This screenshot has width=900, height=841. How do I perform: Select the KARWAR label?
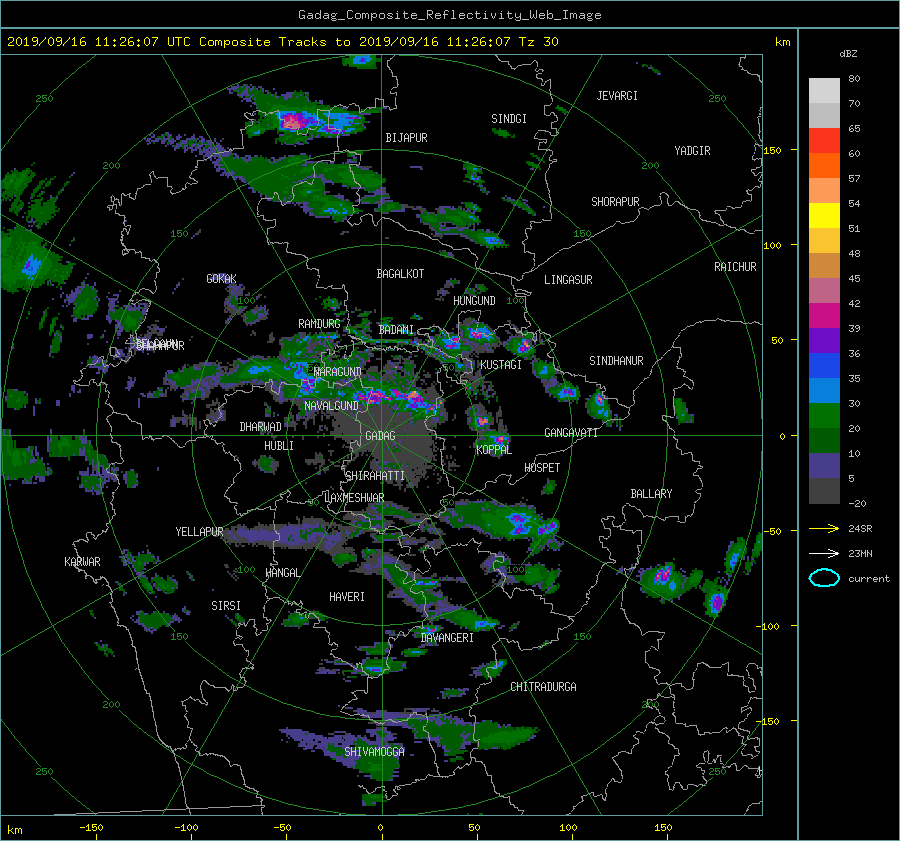click(82, 562)
